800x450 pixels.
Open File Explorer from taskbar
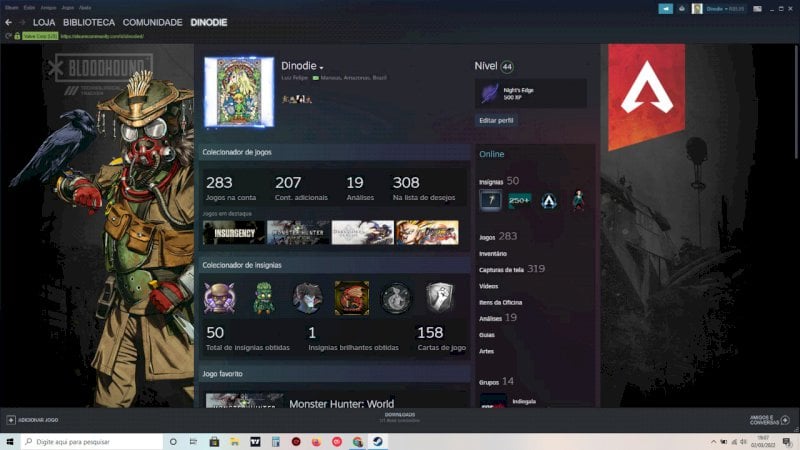point(234,442)
